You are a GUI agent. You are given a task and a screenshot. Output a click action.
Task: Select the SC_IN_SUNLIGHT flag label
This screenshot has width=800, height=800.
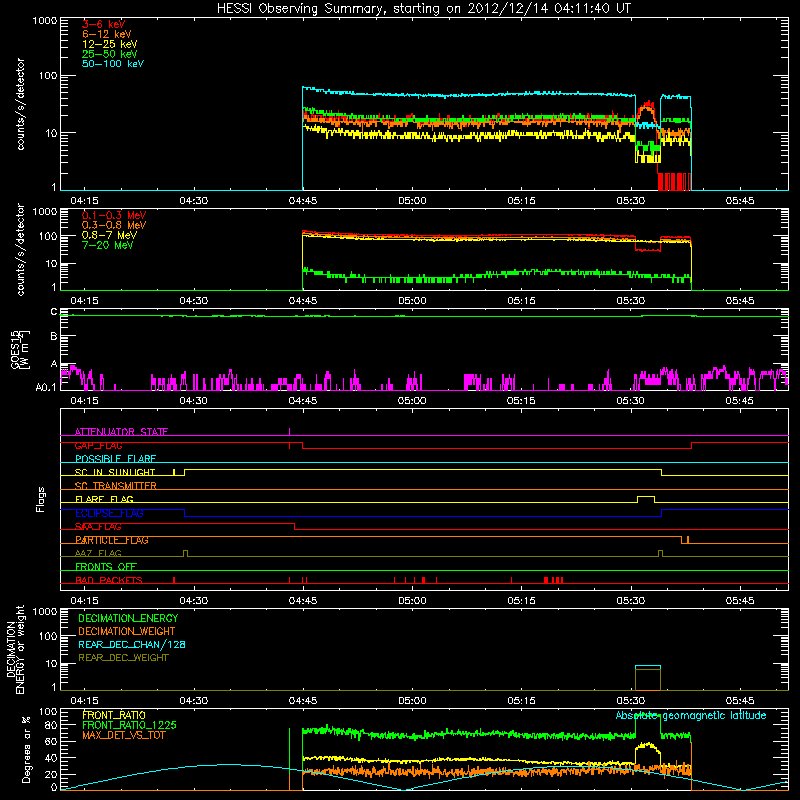[x=115, y=472]
